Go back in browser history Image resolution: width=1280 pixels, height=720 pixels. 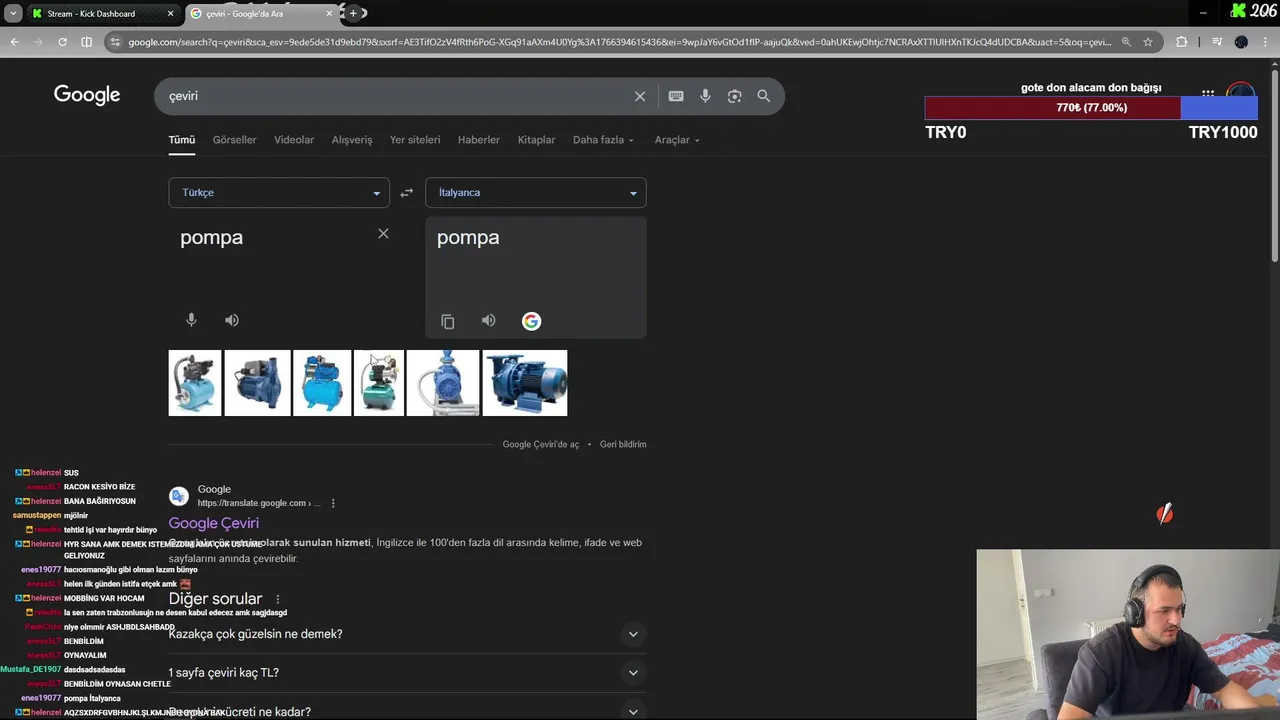(14, 42)
